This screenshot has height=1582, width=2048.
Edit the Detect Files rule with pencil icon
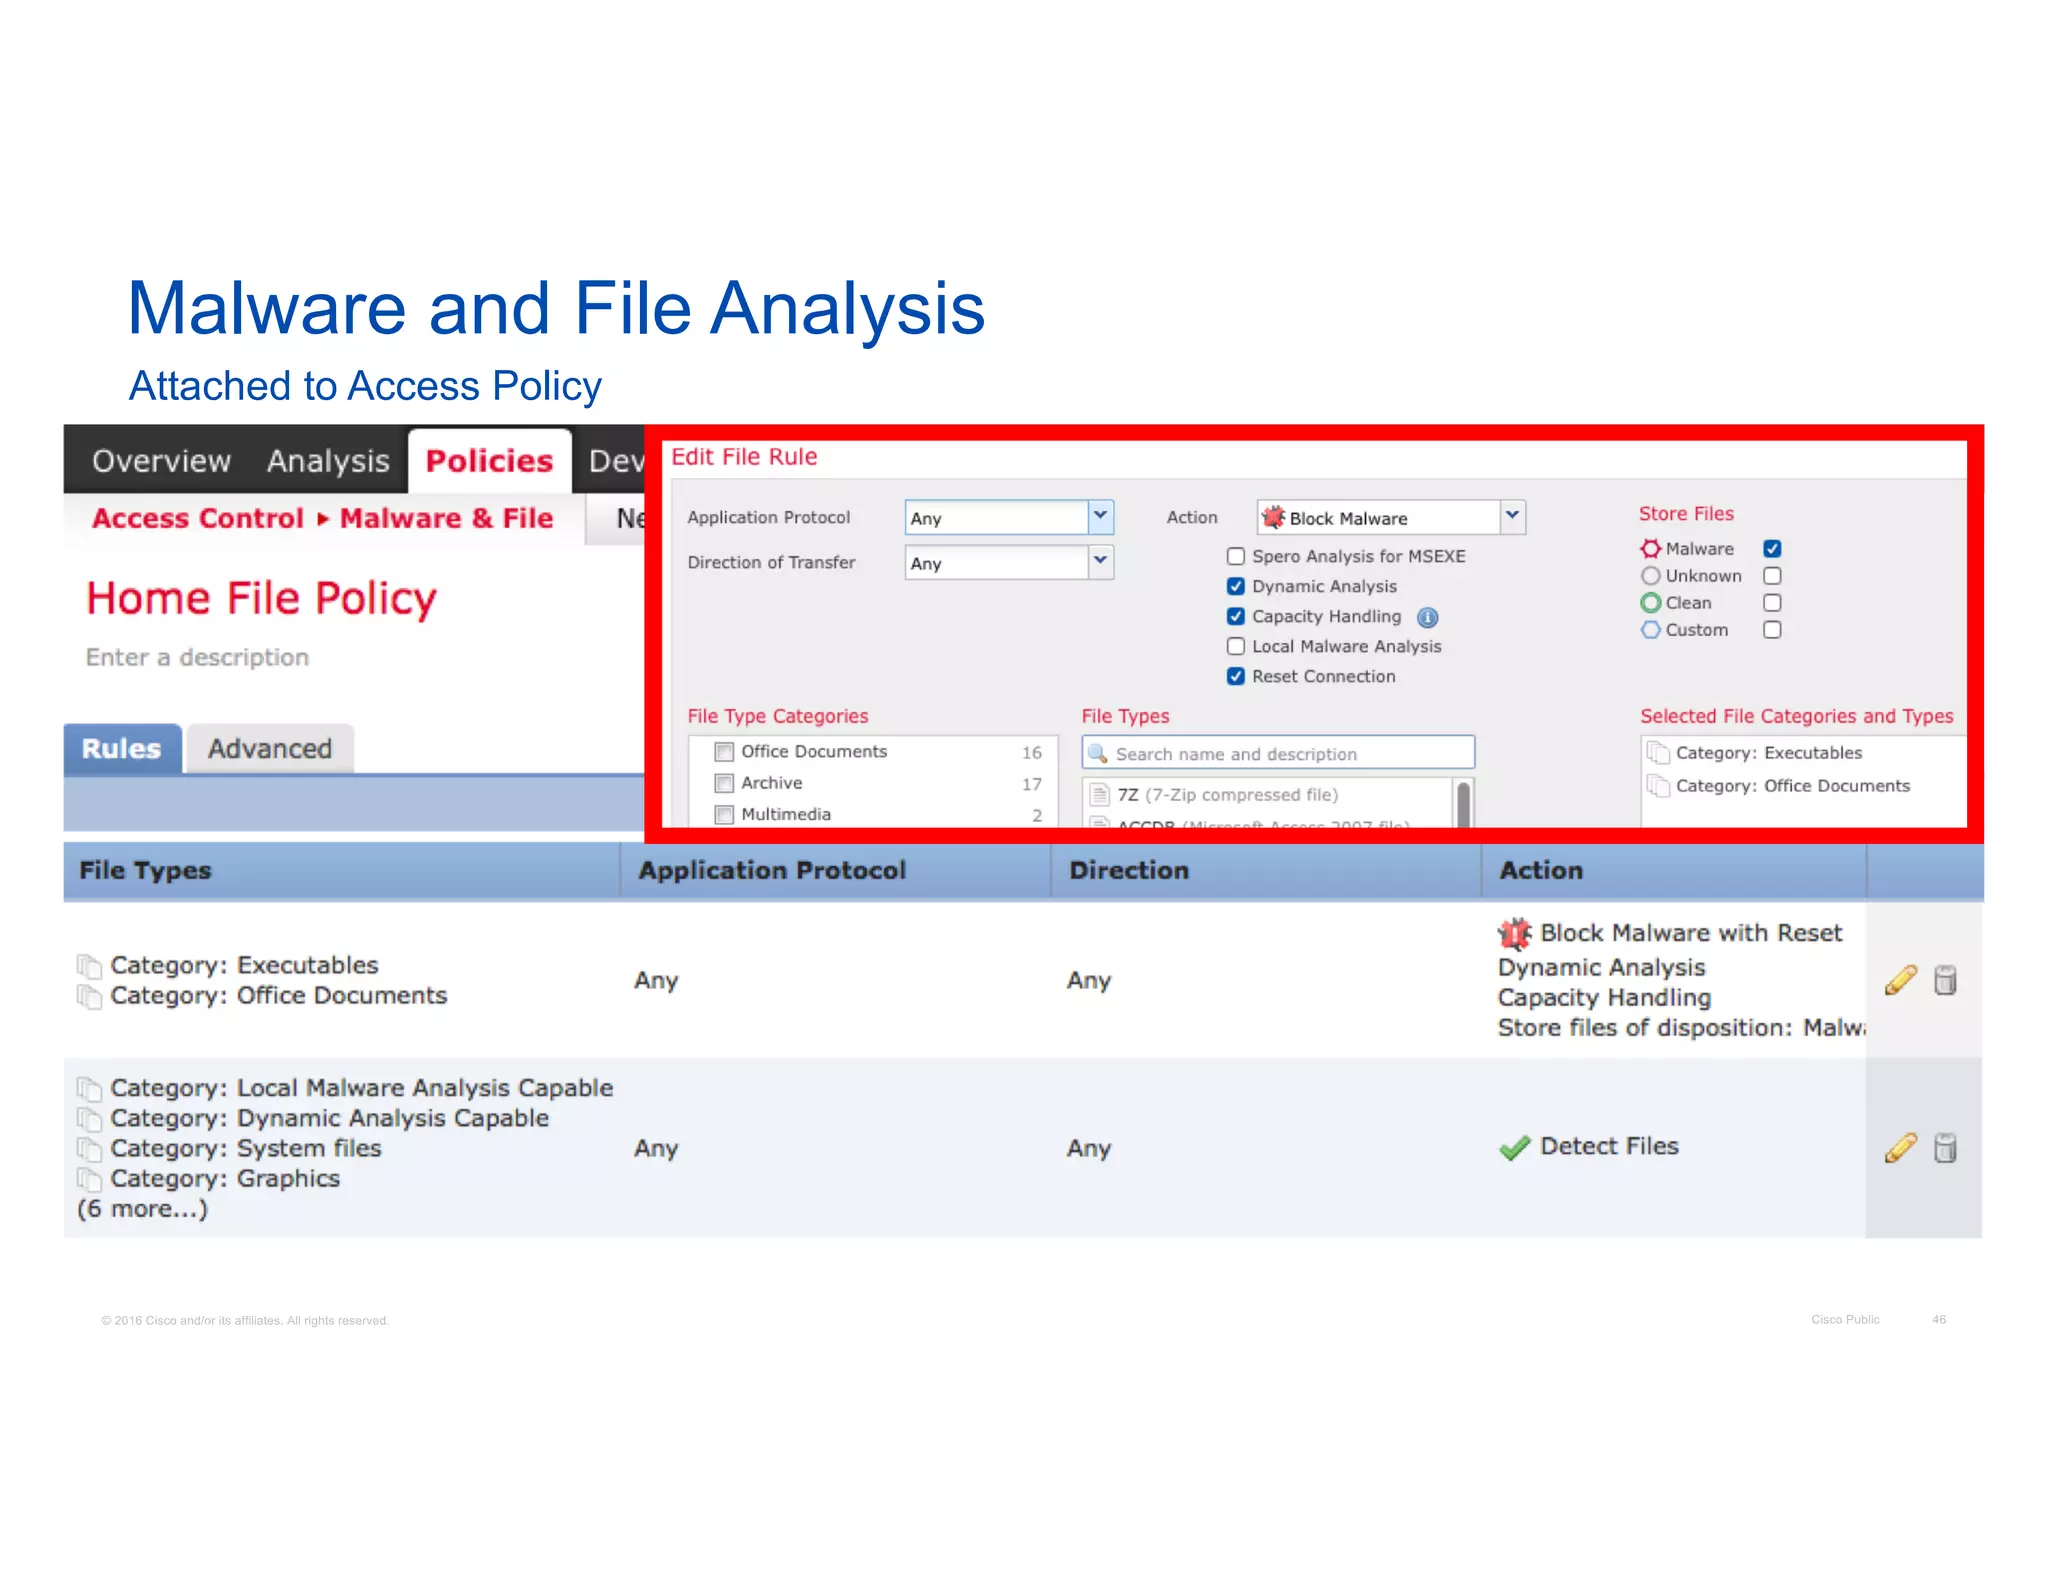pos(1900,1148)
